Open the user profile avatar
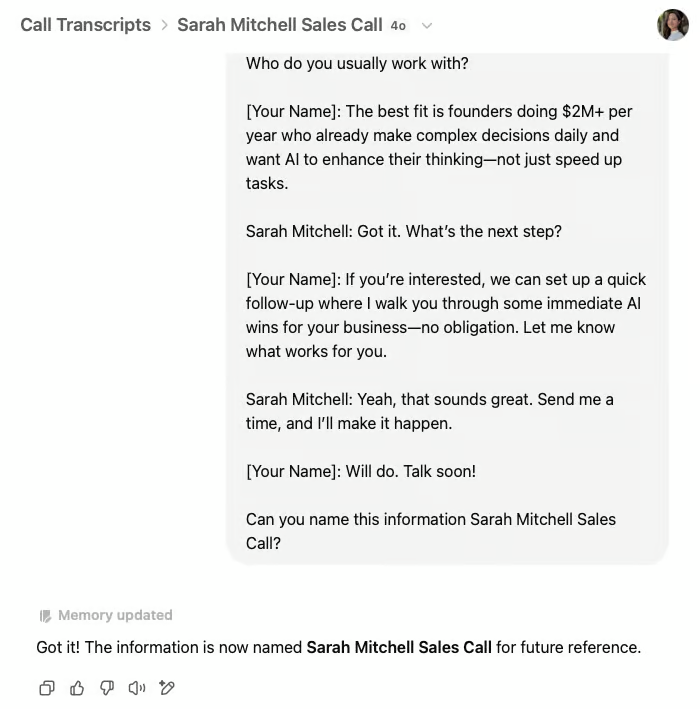The height and width of the screenshot is (709, 700). pos(672,25)
